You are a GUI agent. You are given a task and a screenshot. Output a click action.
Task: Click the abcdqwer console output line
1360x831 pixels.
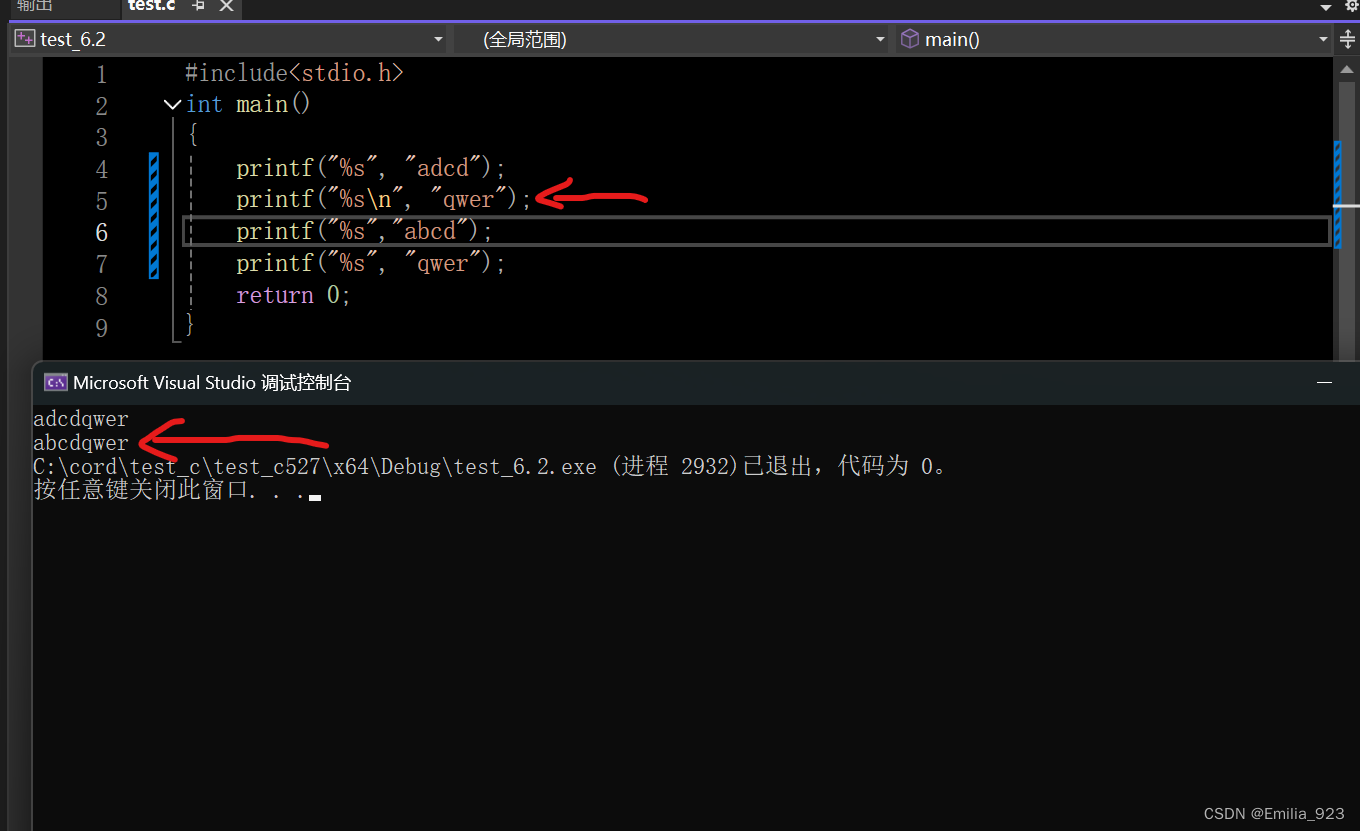81,443
